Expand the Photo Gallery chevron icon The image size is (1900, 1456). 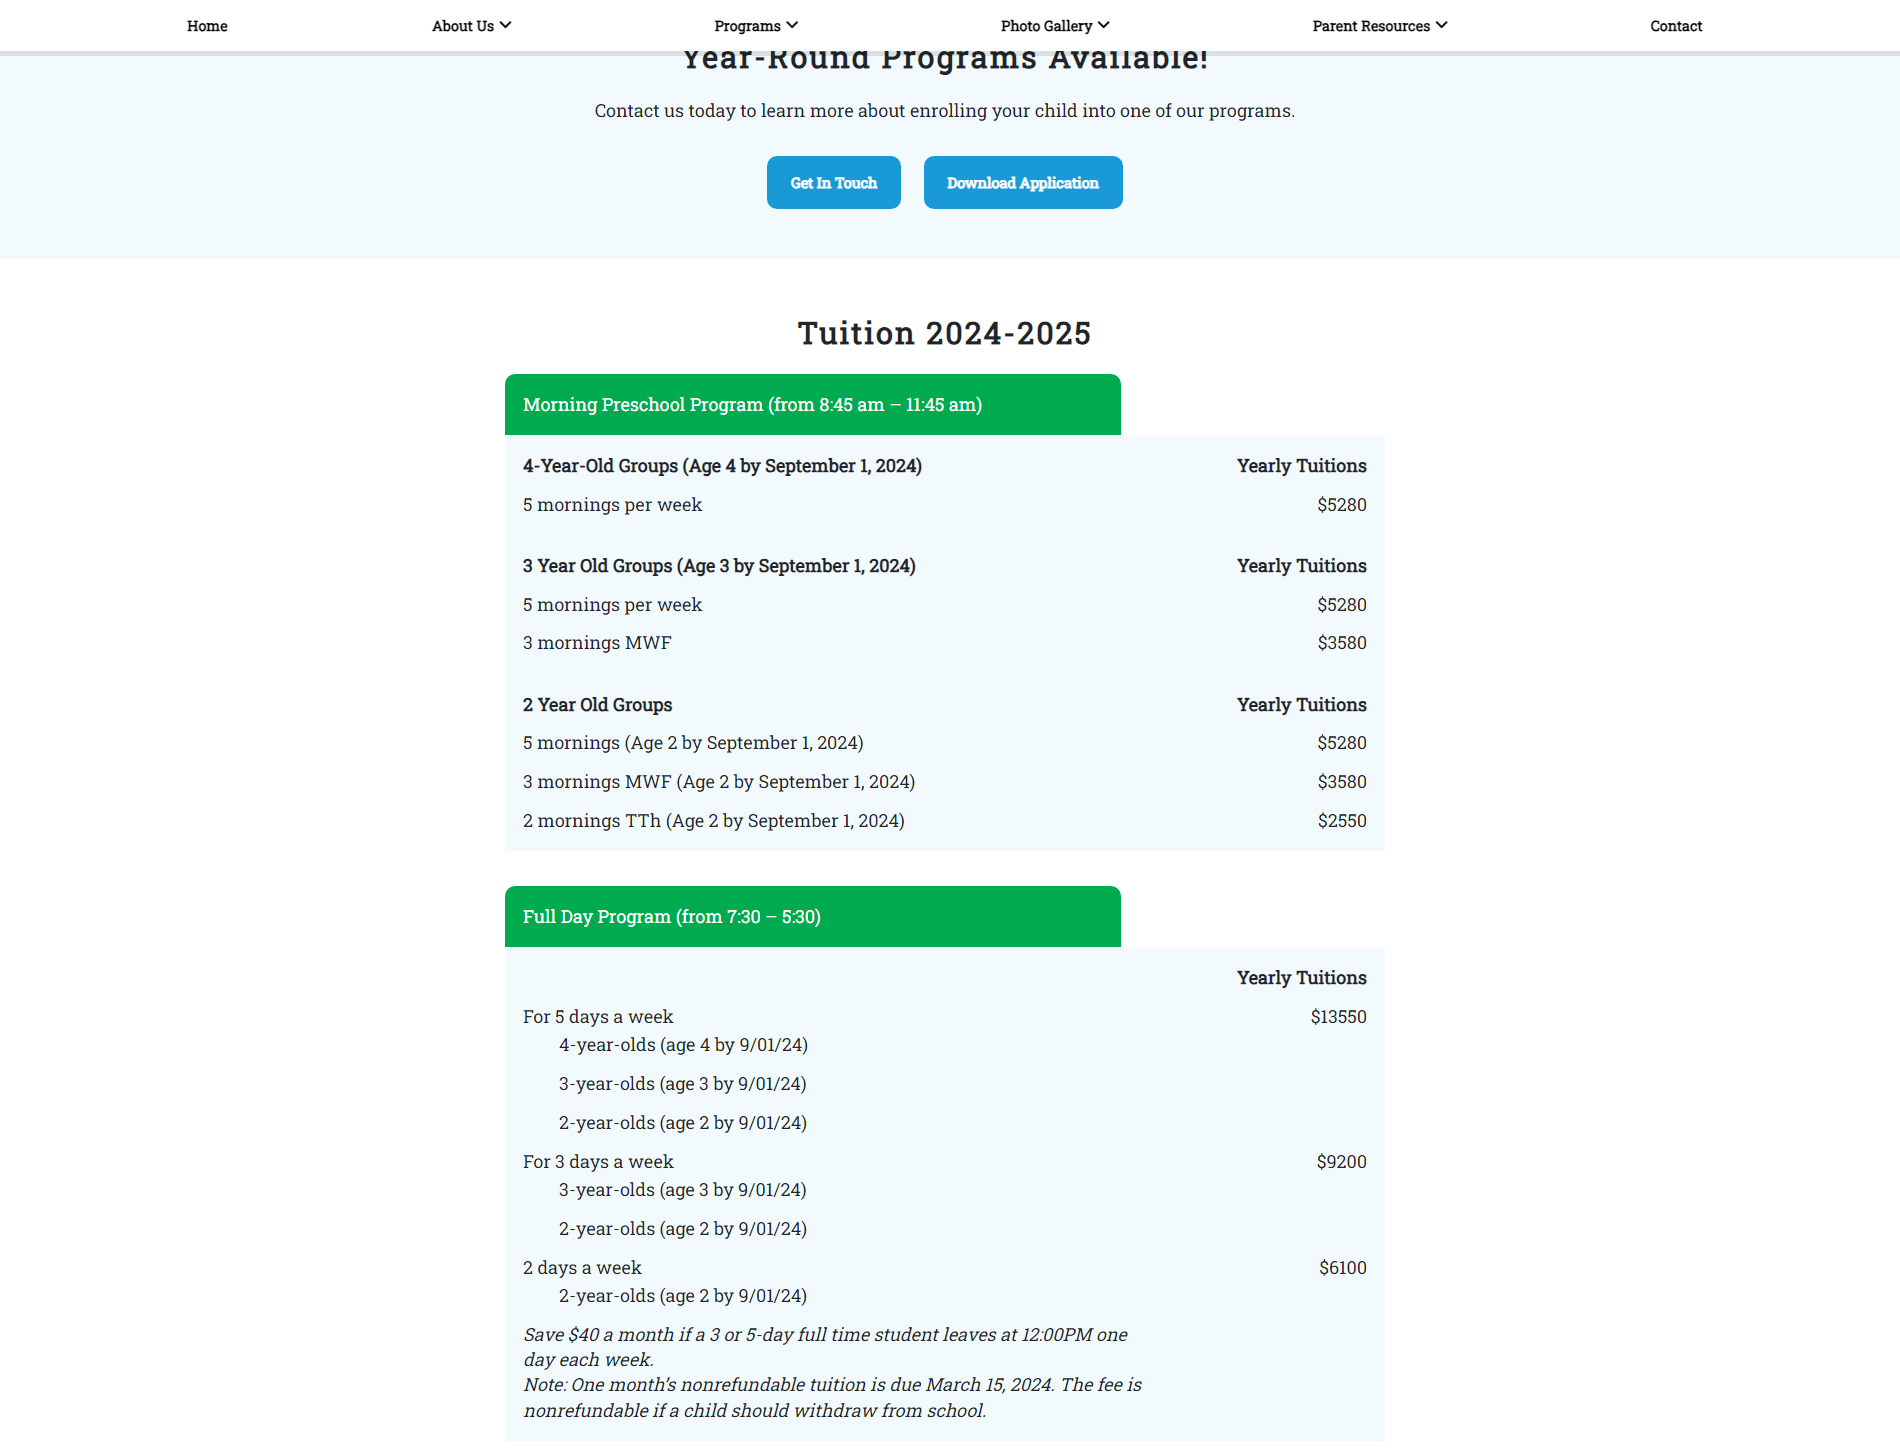click(1104, 25)
